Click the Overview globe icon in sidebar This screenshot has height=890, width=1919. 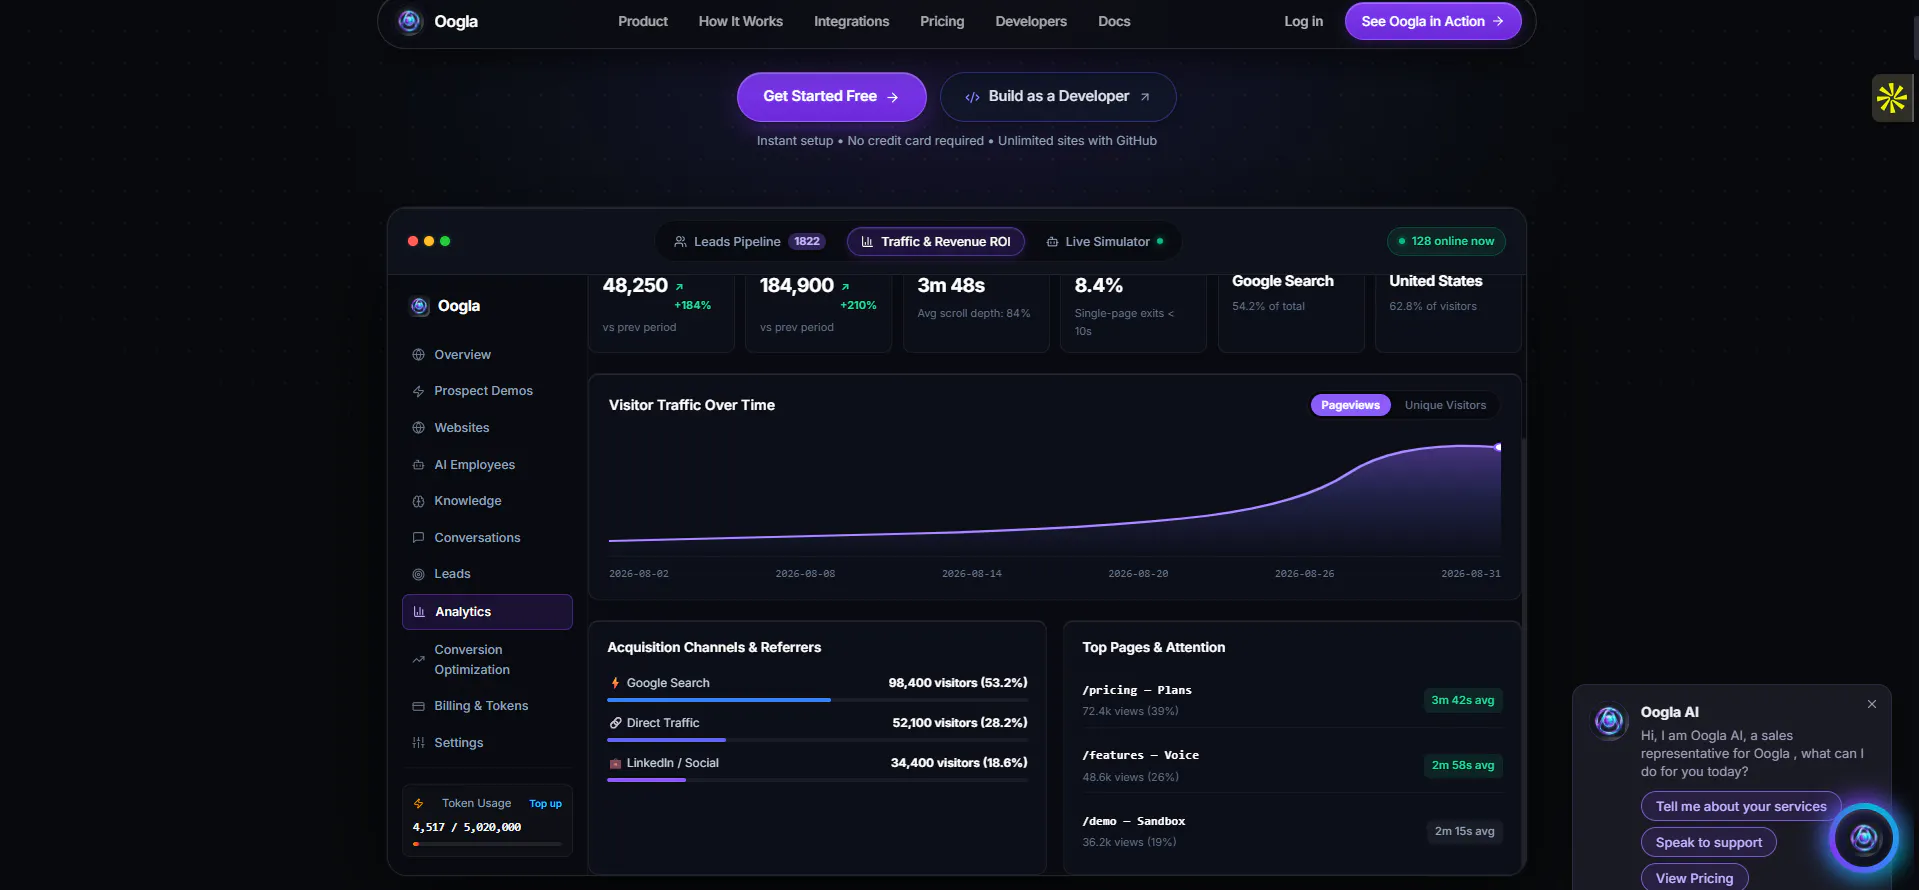tap(418, 355)
